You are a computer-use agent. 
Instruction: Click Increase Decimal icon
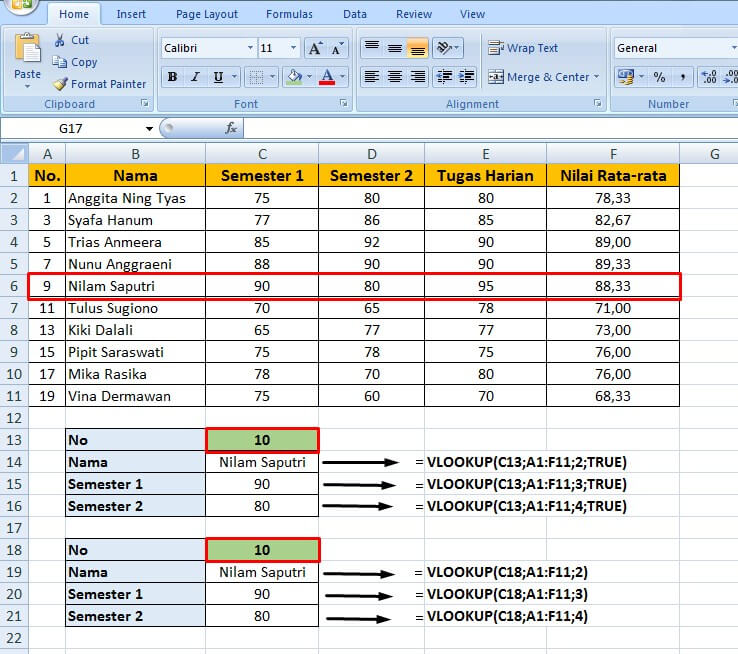[709, 77]
